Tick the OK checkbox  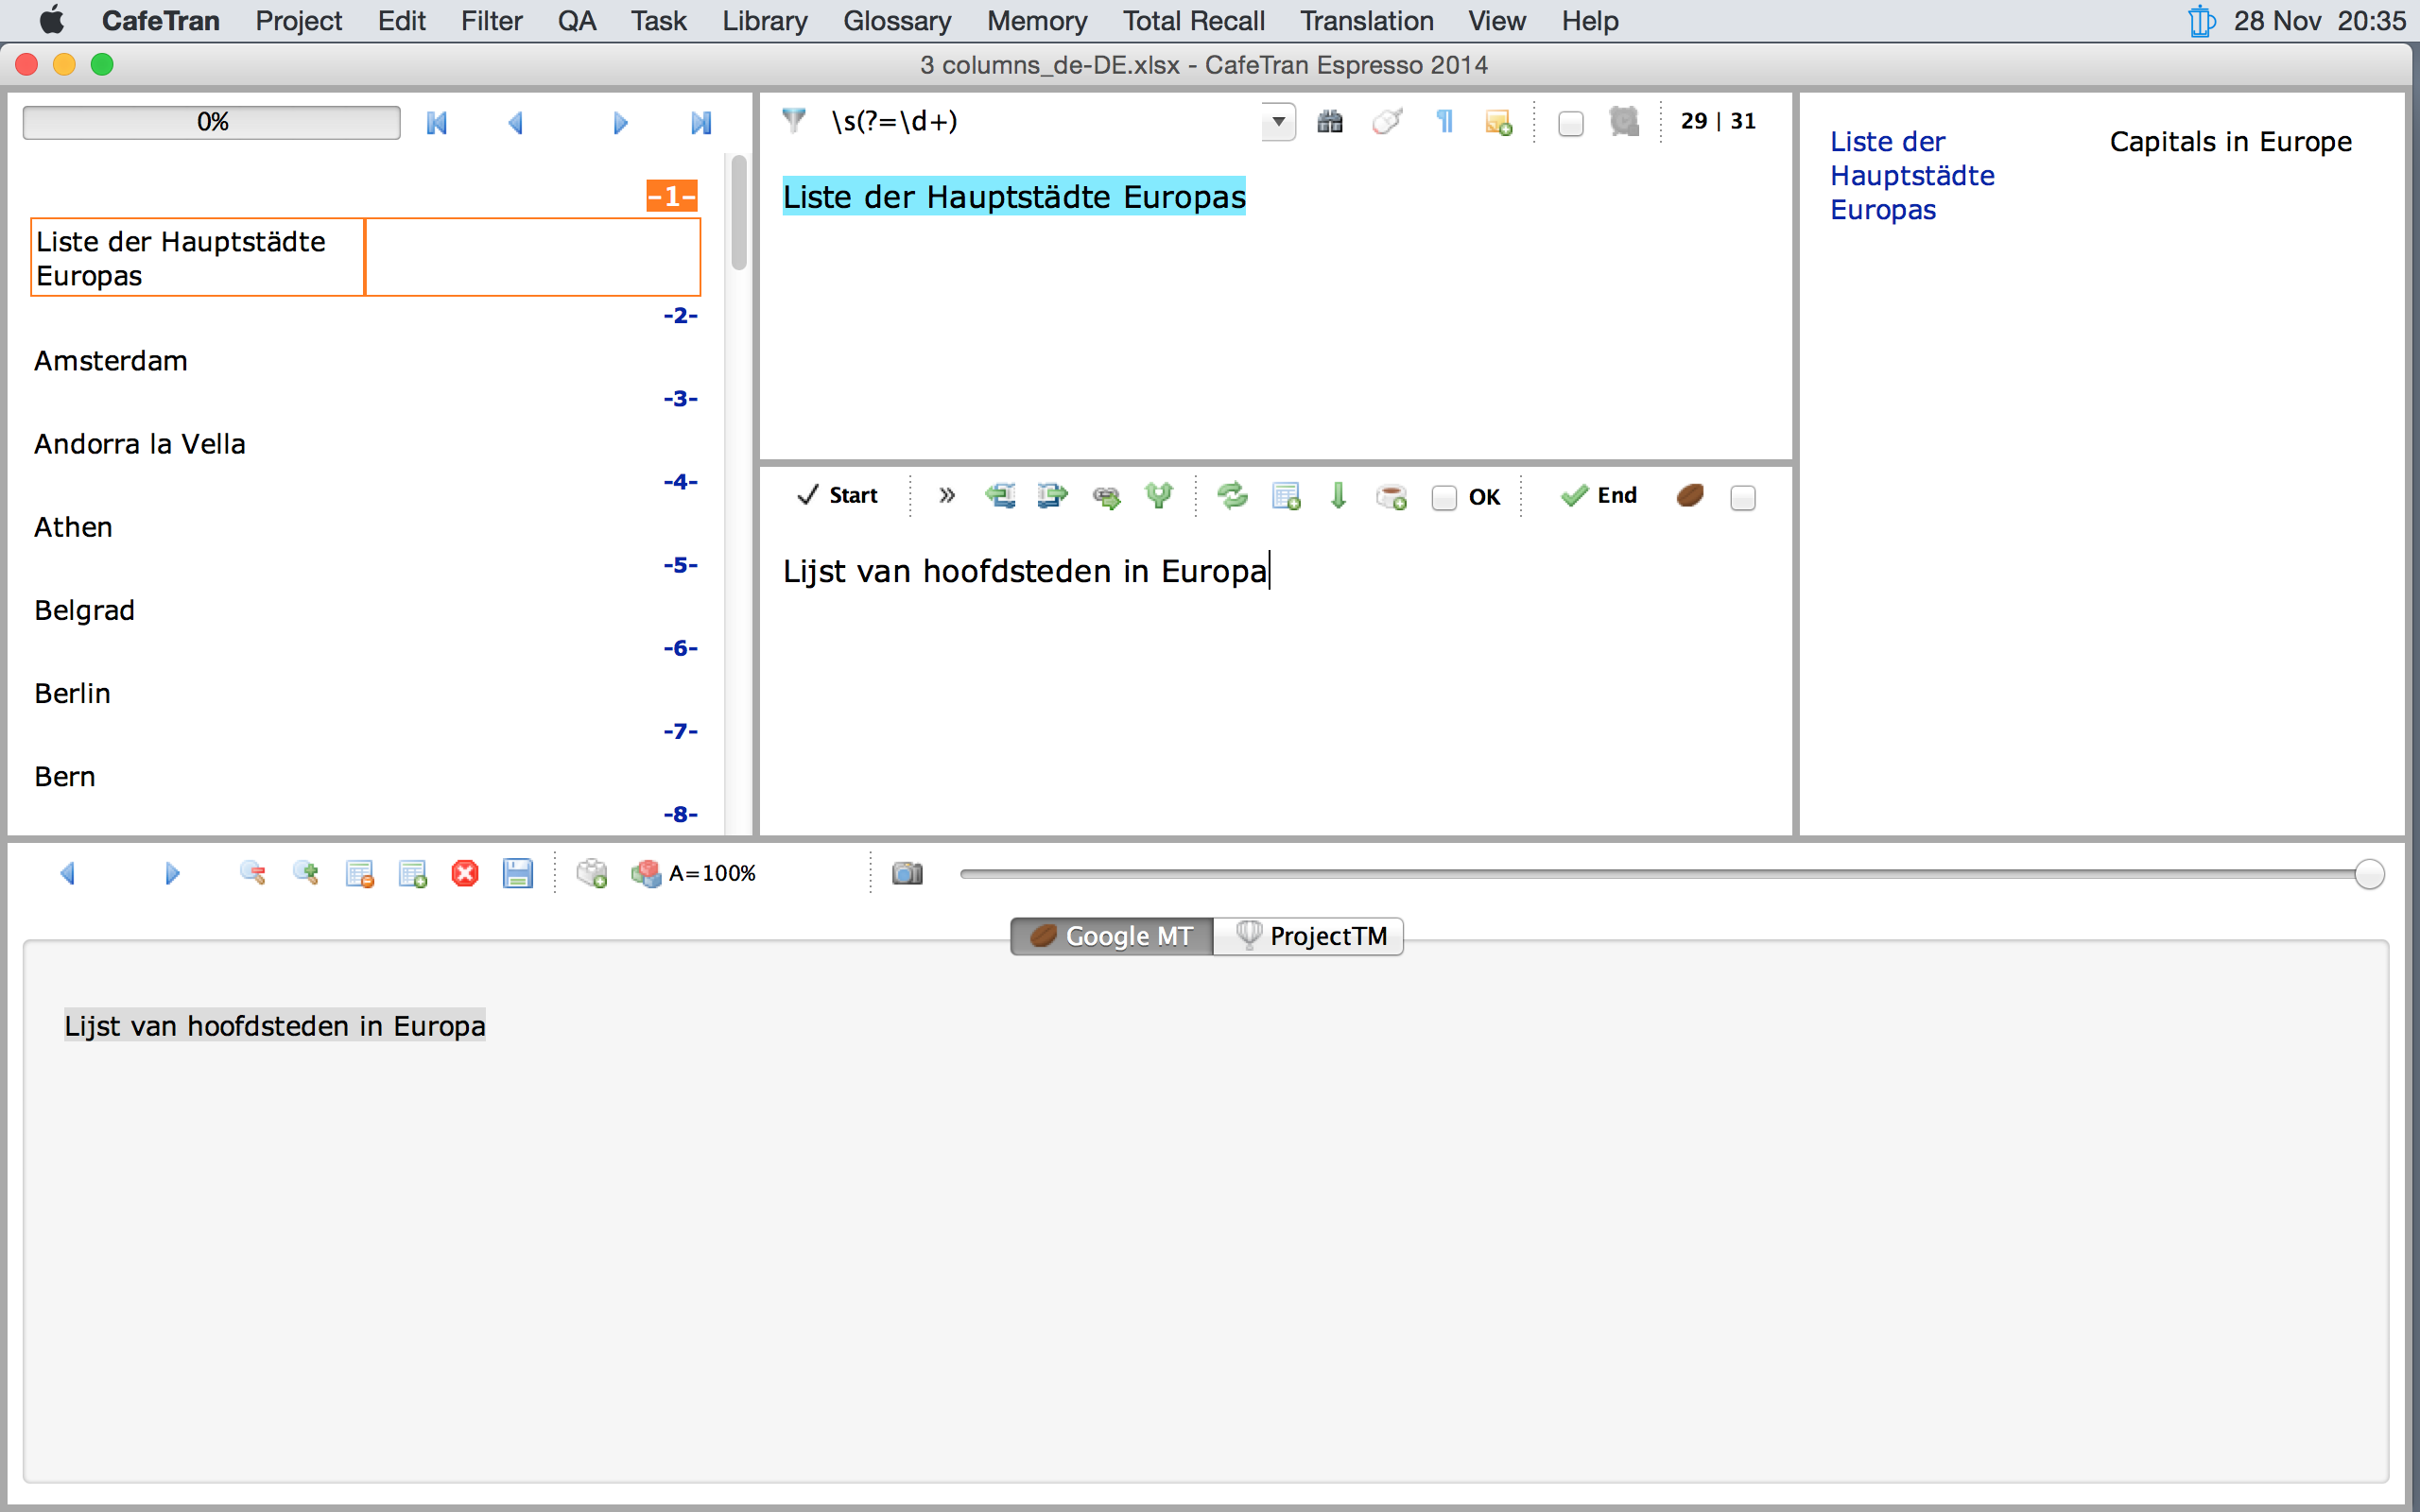(x=1443, y=497)
